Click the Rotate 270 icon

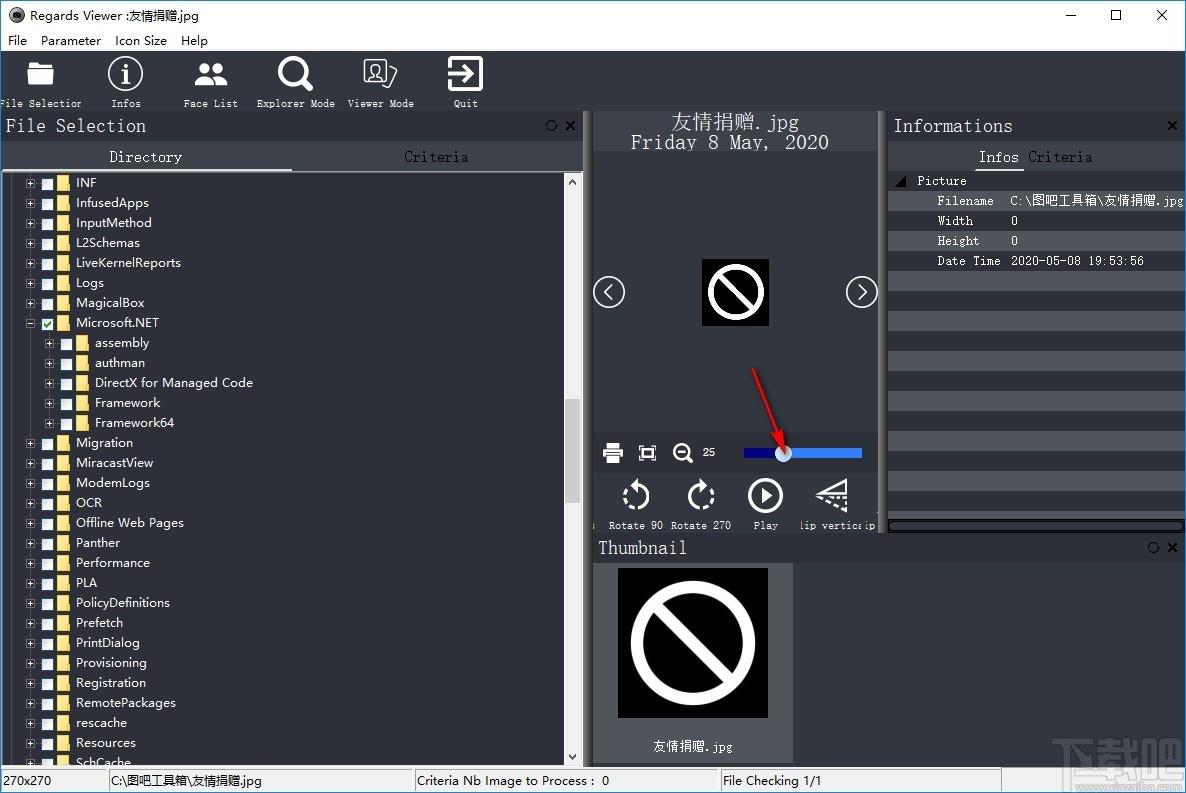701,496
